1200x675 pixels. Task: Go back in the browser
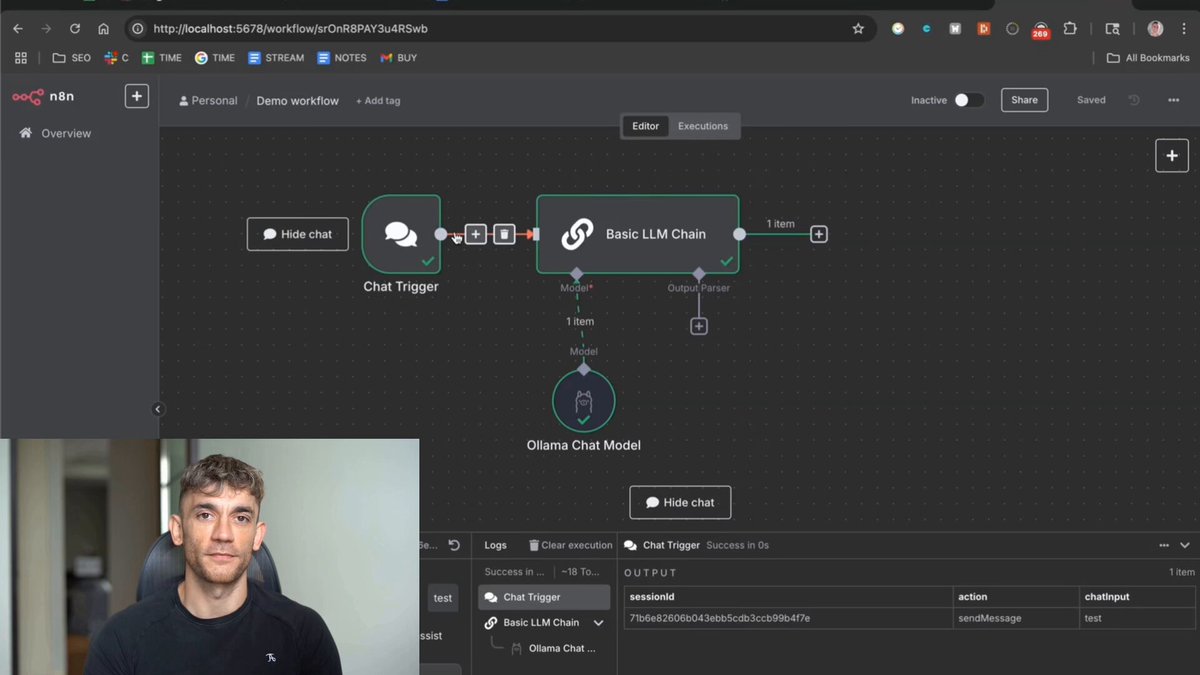tap(18, 29)
